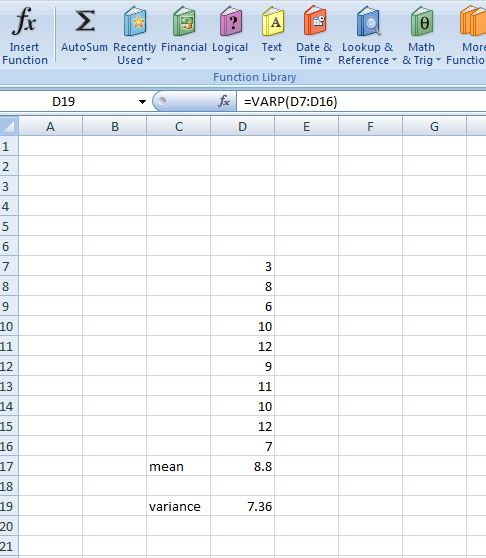Open the Financial functions book icon
This screenshot has height=558, width=486.
(x=184, y=21)
